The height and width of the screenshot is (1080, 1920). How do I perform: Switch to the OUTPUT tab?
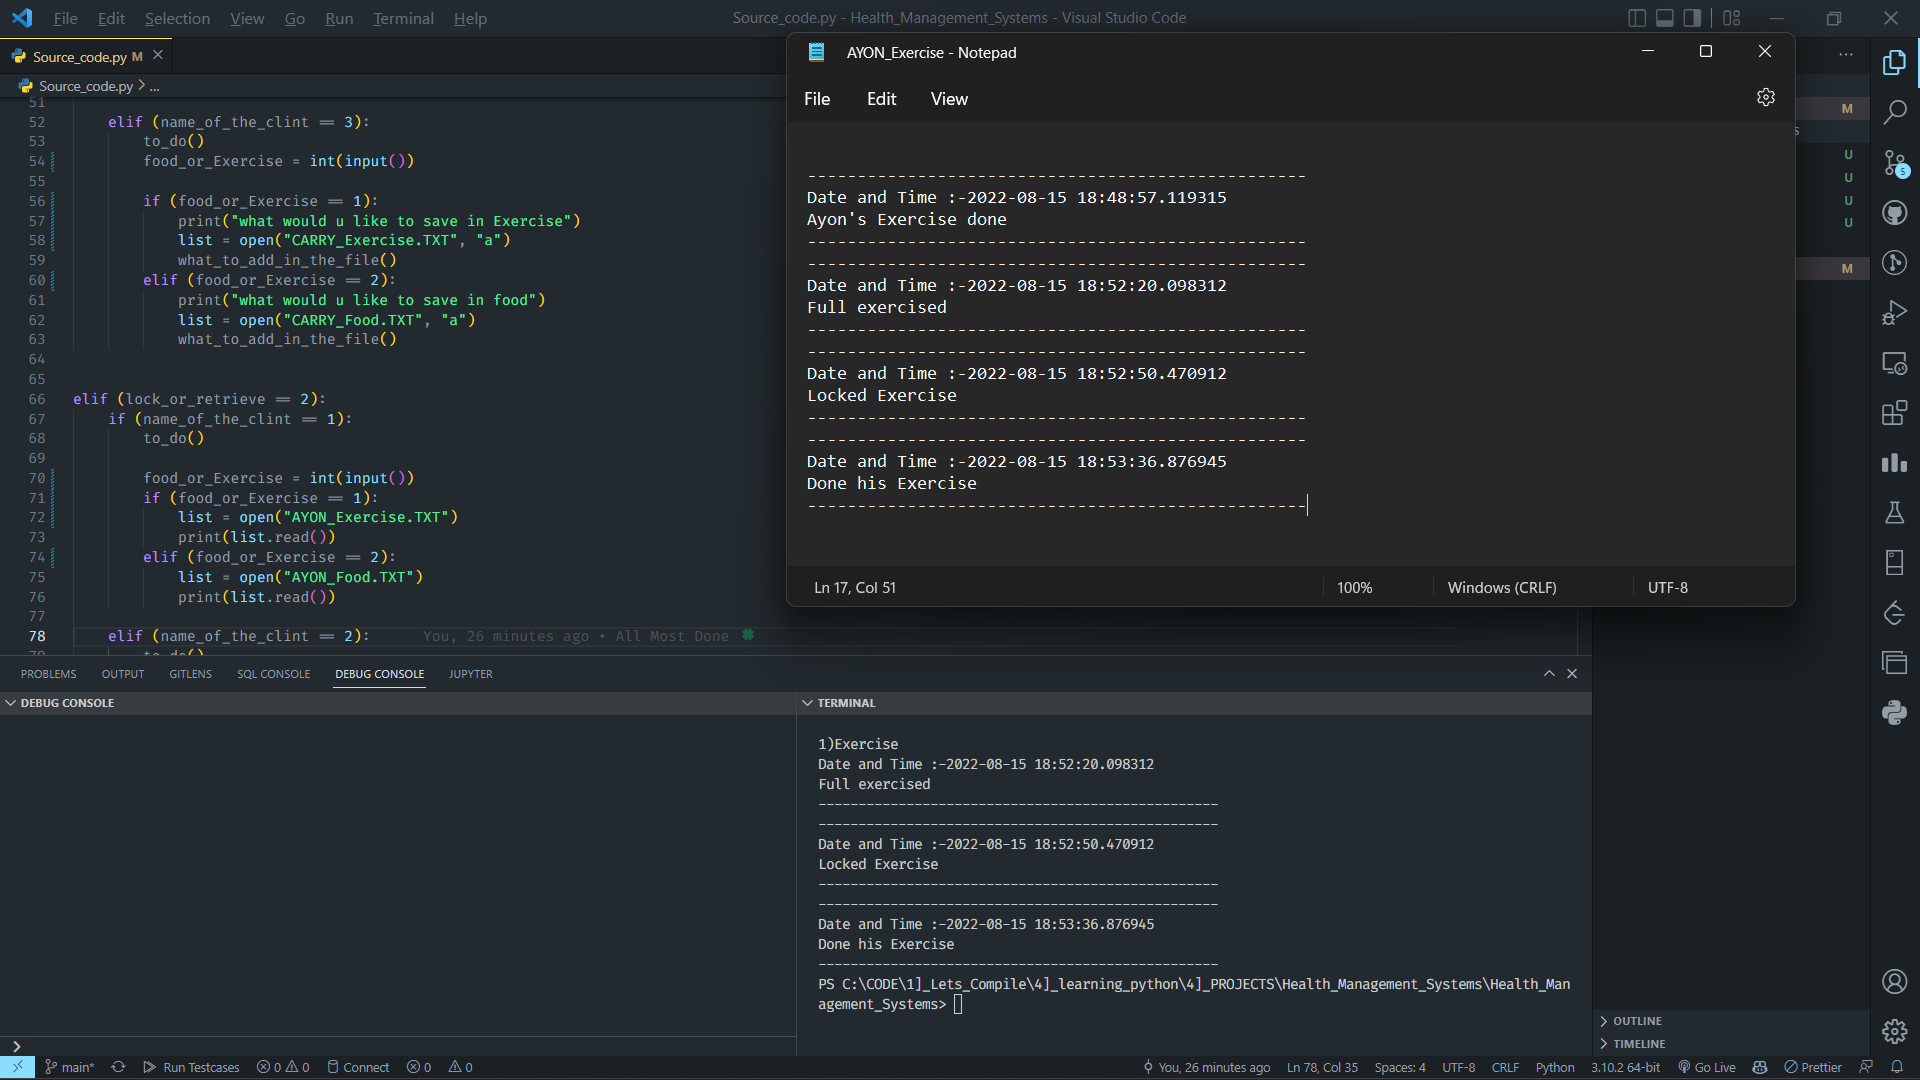coord(123,674)
